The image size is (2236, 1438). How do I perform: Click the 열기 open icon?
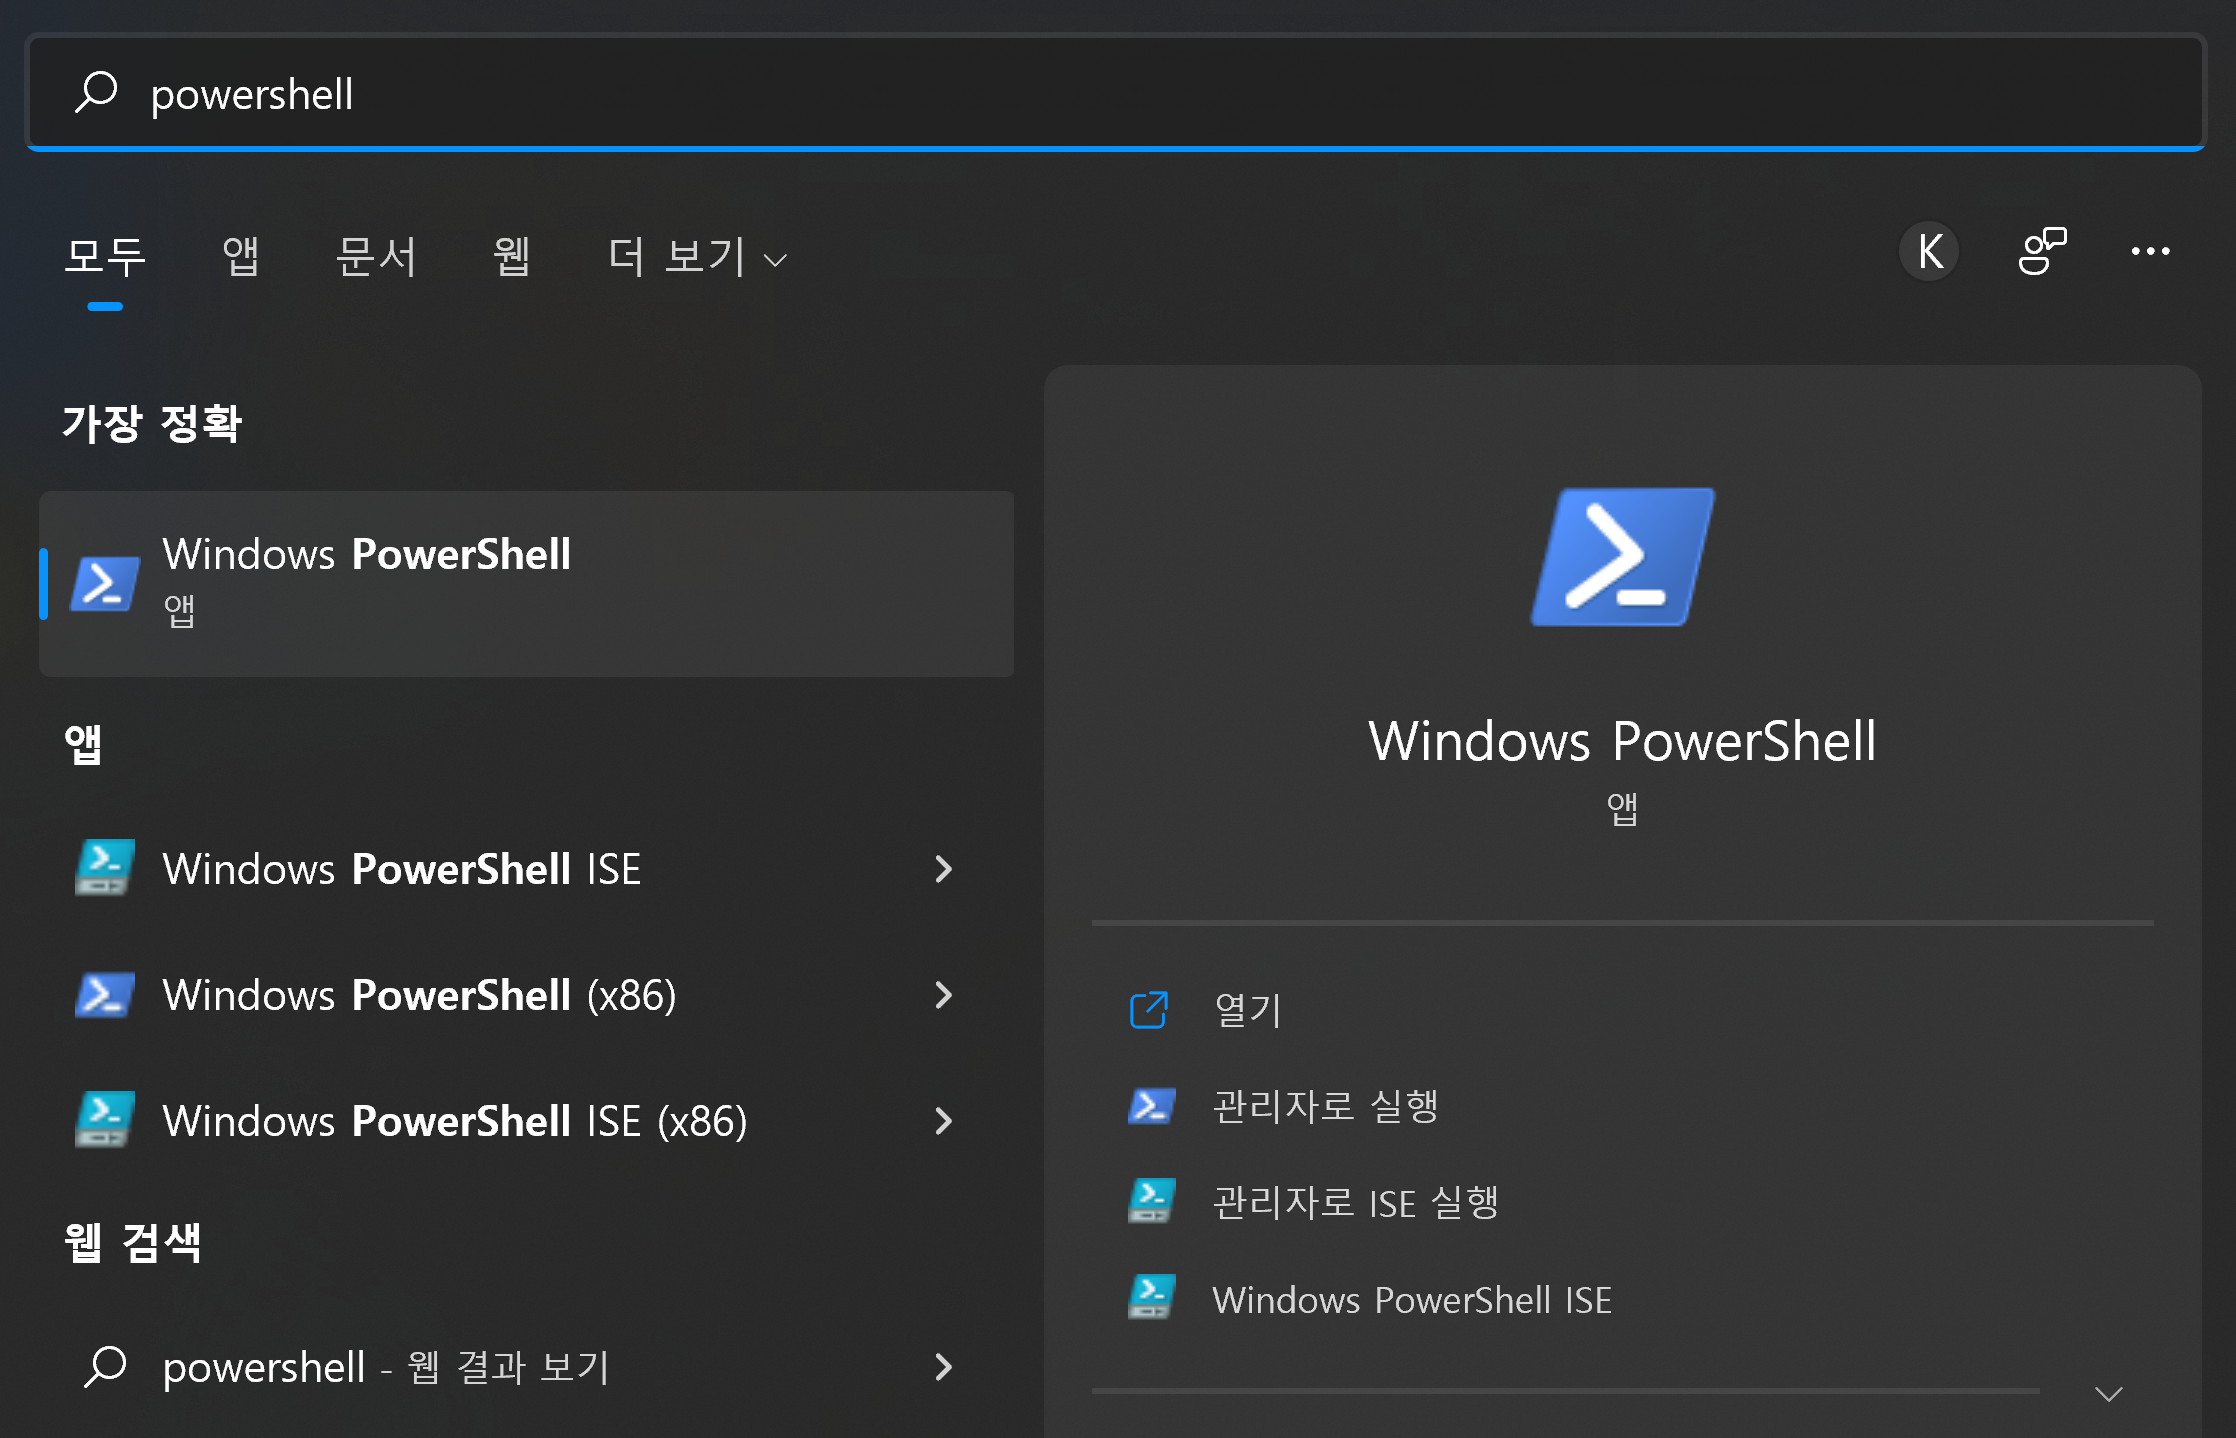click(1149, 1010)
